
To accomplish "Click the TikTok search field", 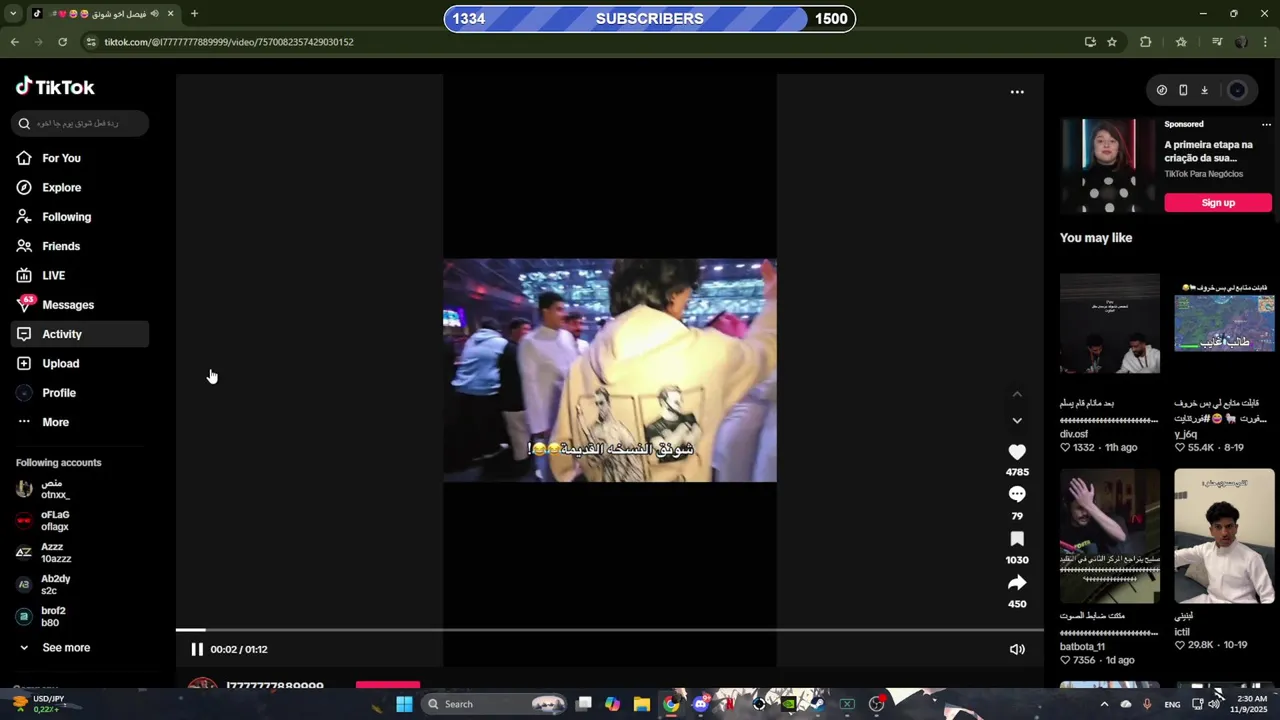I will click(x=80, y=123).
